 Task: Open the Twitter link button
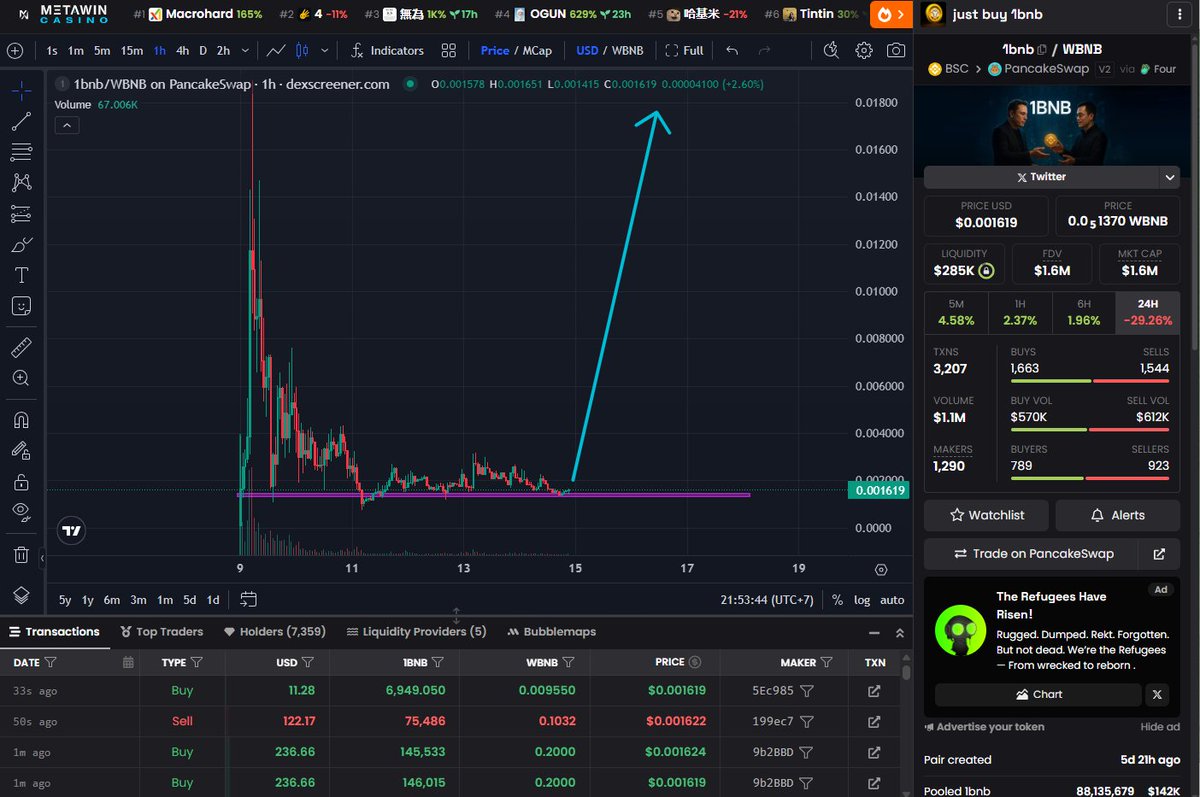1041,177
